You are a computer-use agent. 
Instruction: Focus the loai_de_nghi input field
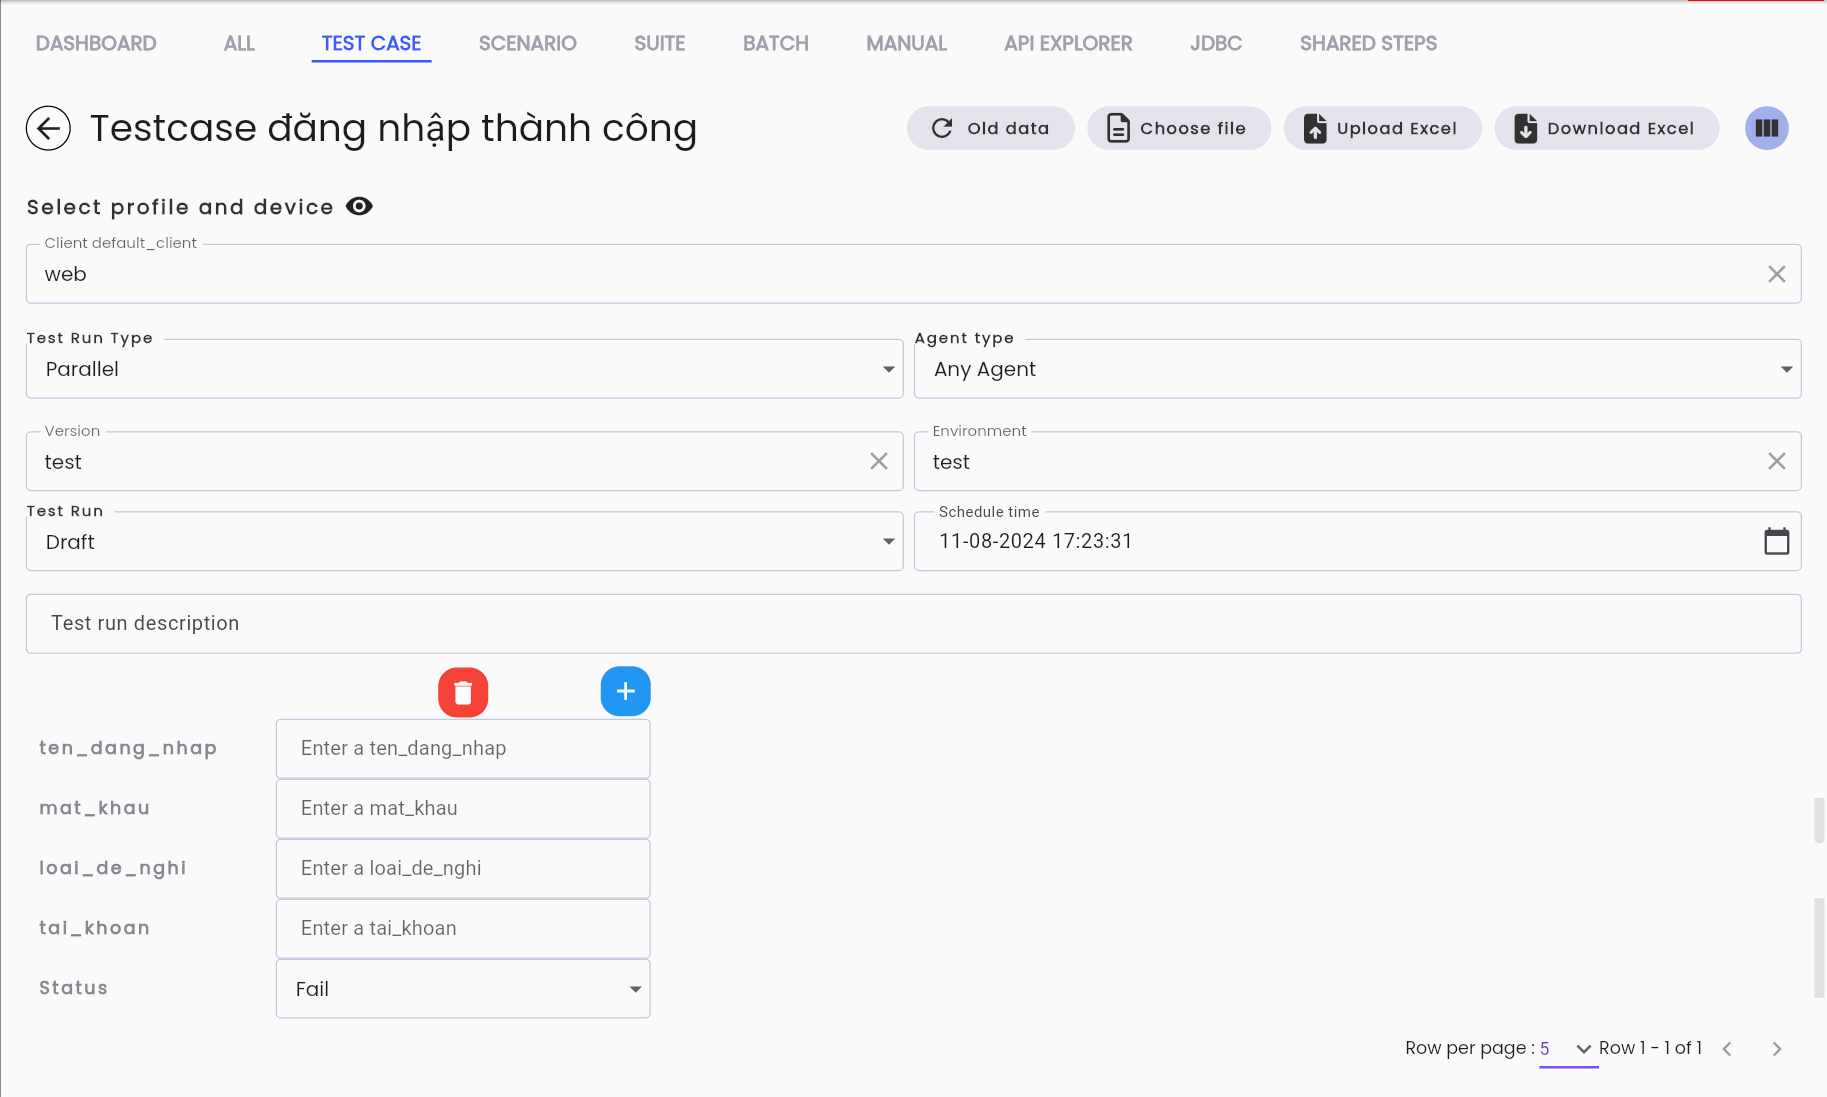(463, 869)
